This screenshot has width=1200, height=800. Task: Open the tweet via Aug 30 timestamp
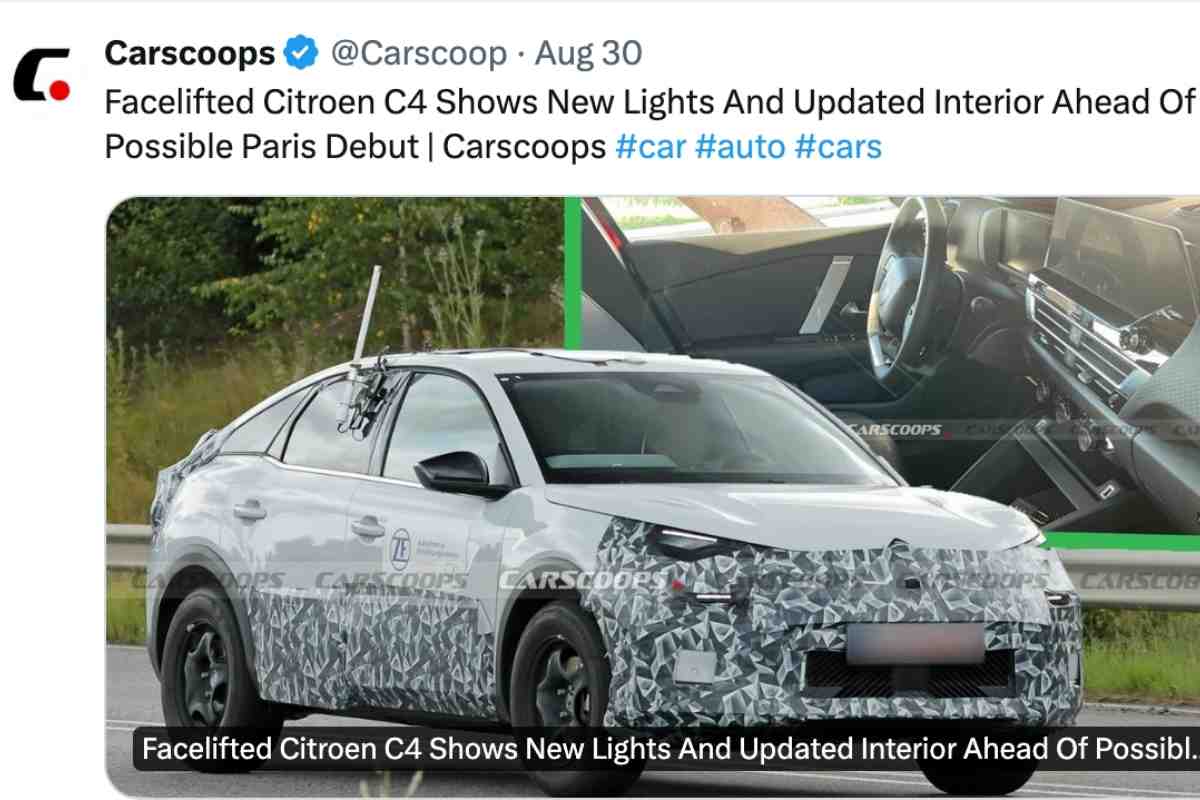pos(588,53)
